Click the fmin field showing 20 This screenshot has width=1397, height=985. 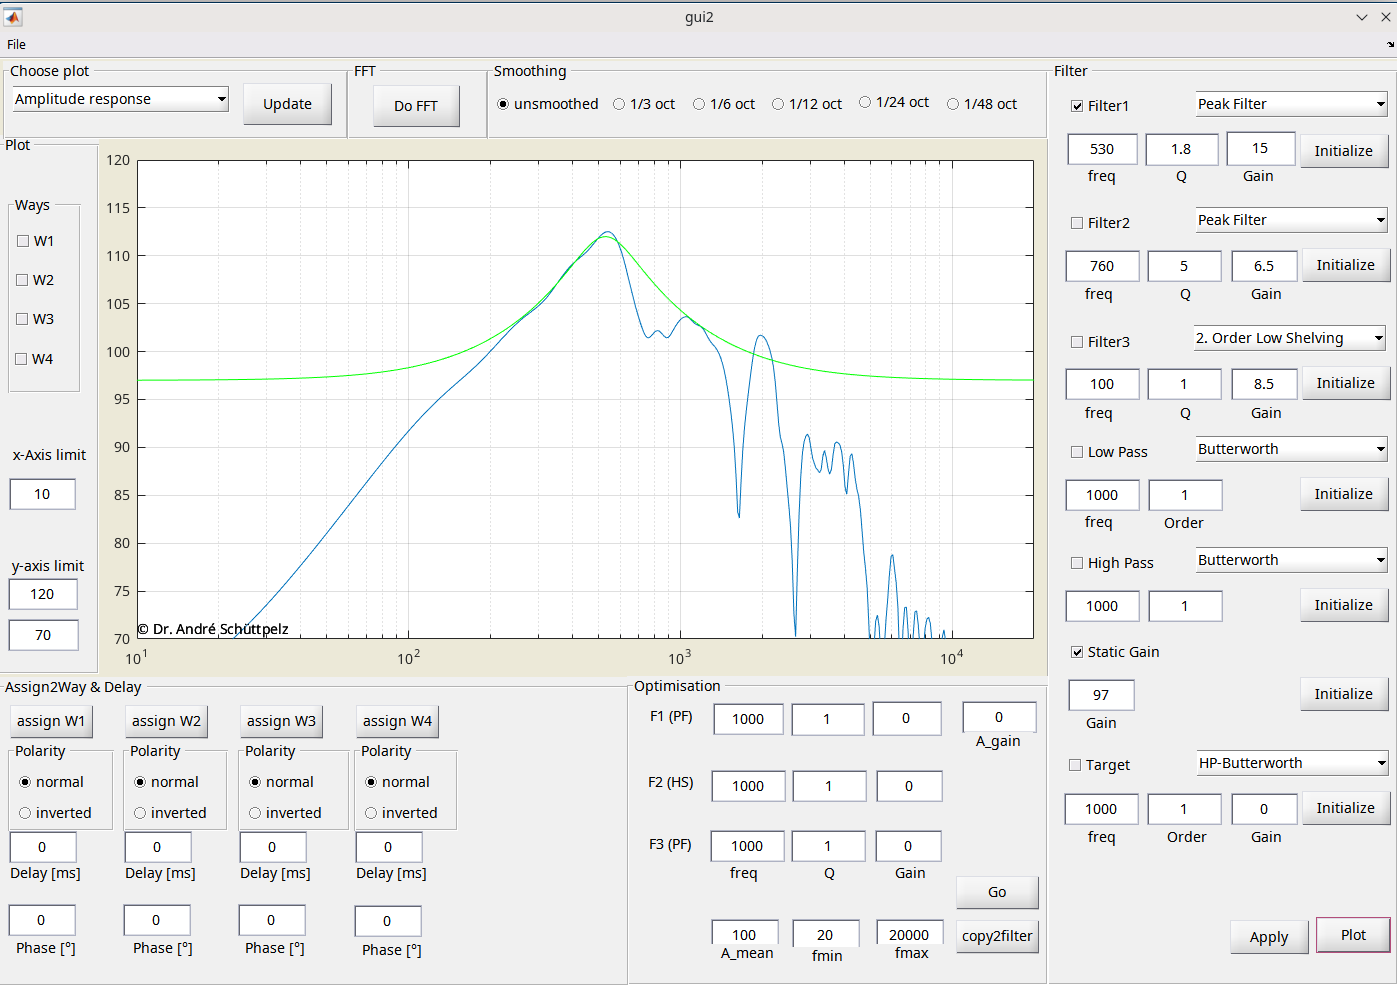coord(825,933)
